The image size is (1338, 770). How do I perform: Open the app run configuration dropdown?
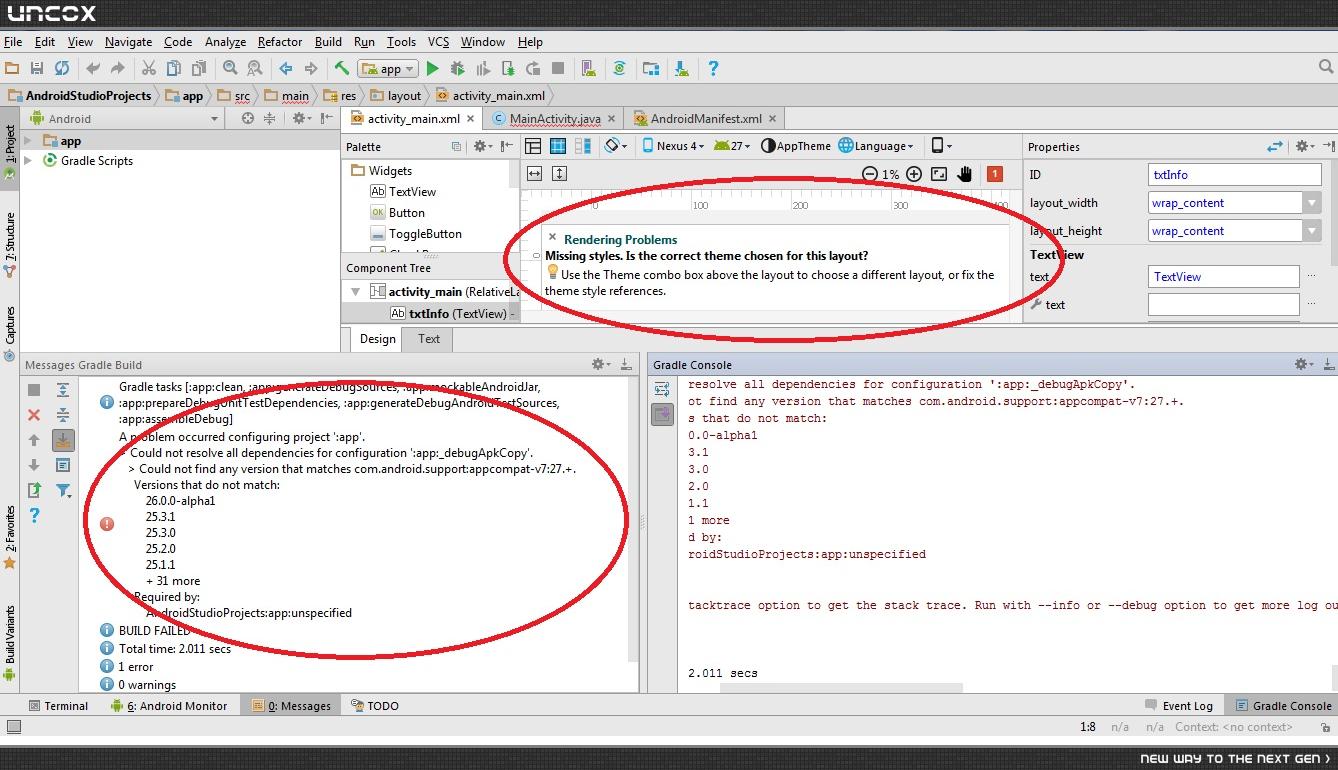(389, 69)
